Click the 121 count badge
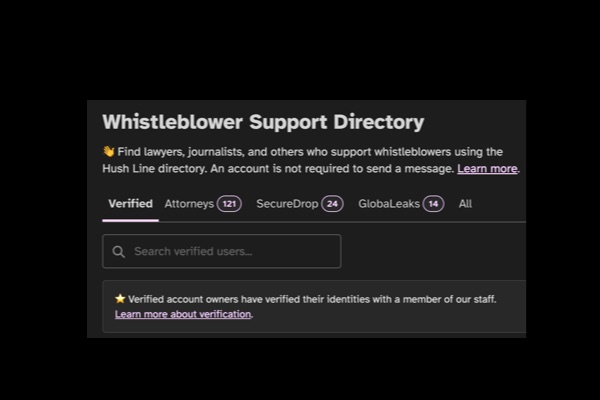 (229, 204)
